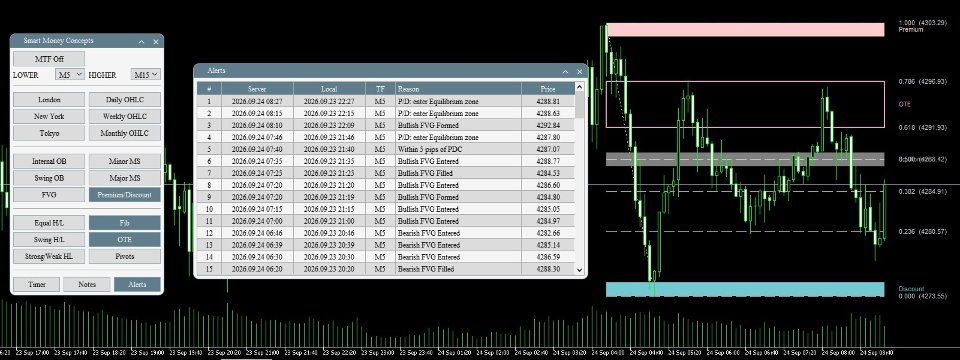Image resolution: width=960 pixels, height=360 pixels.
Task: Toggle the London session button
Action: pos(49,100)
